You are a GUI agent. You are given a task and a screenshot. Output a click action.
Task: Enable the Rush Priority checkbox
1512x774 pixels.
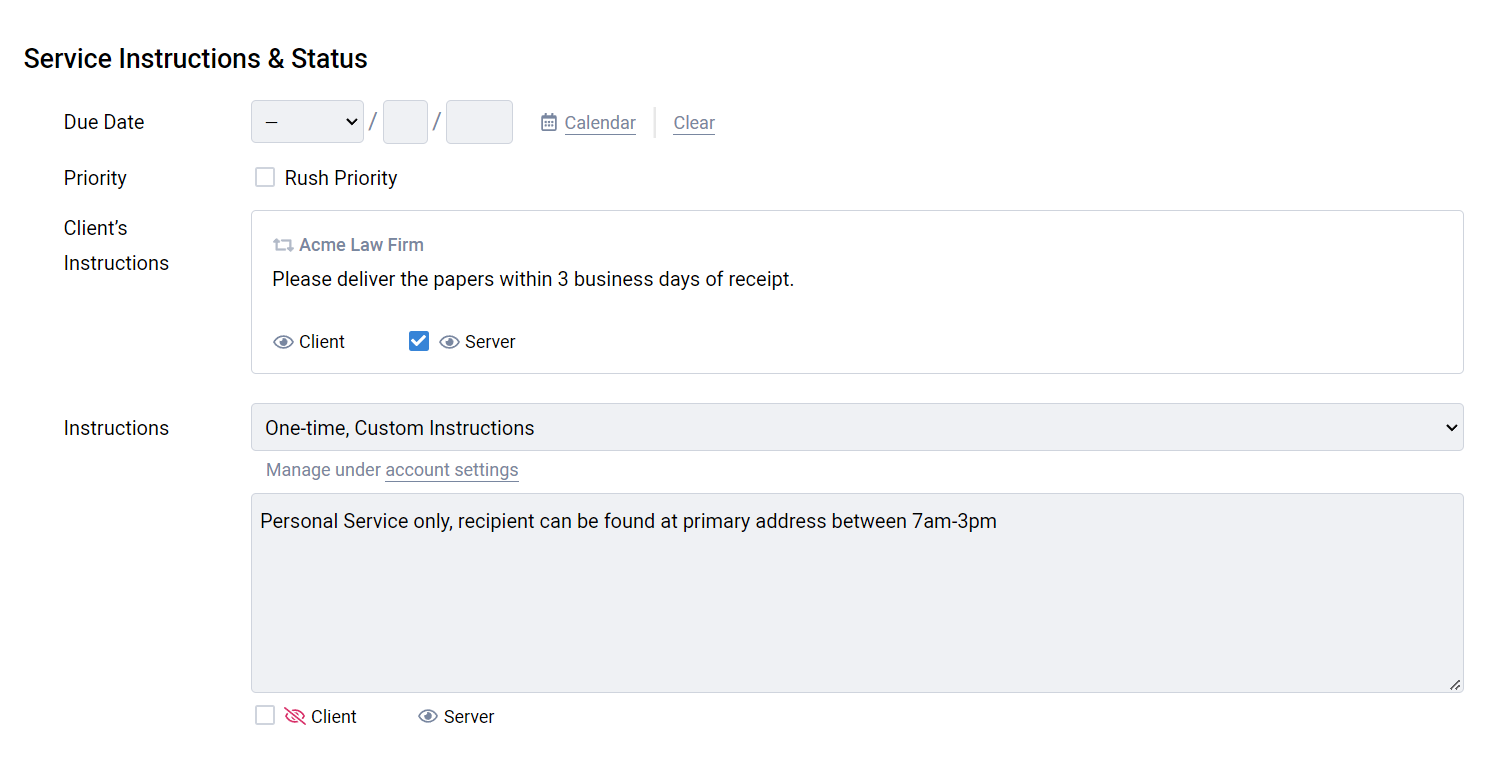pos(265,178)
